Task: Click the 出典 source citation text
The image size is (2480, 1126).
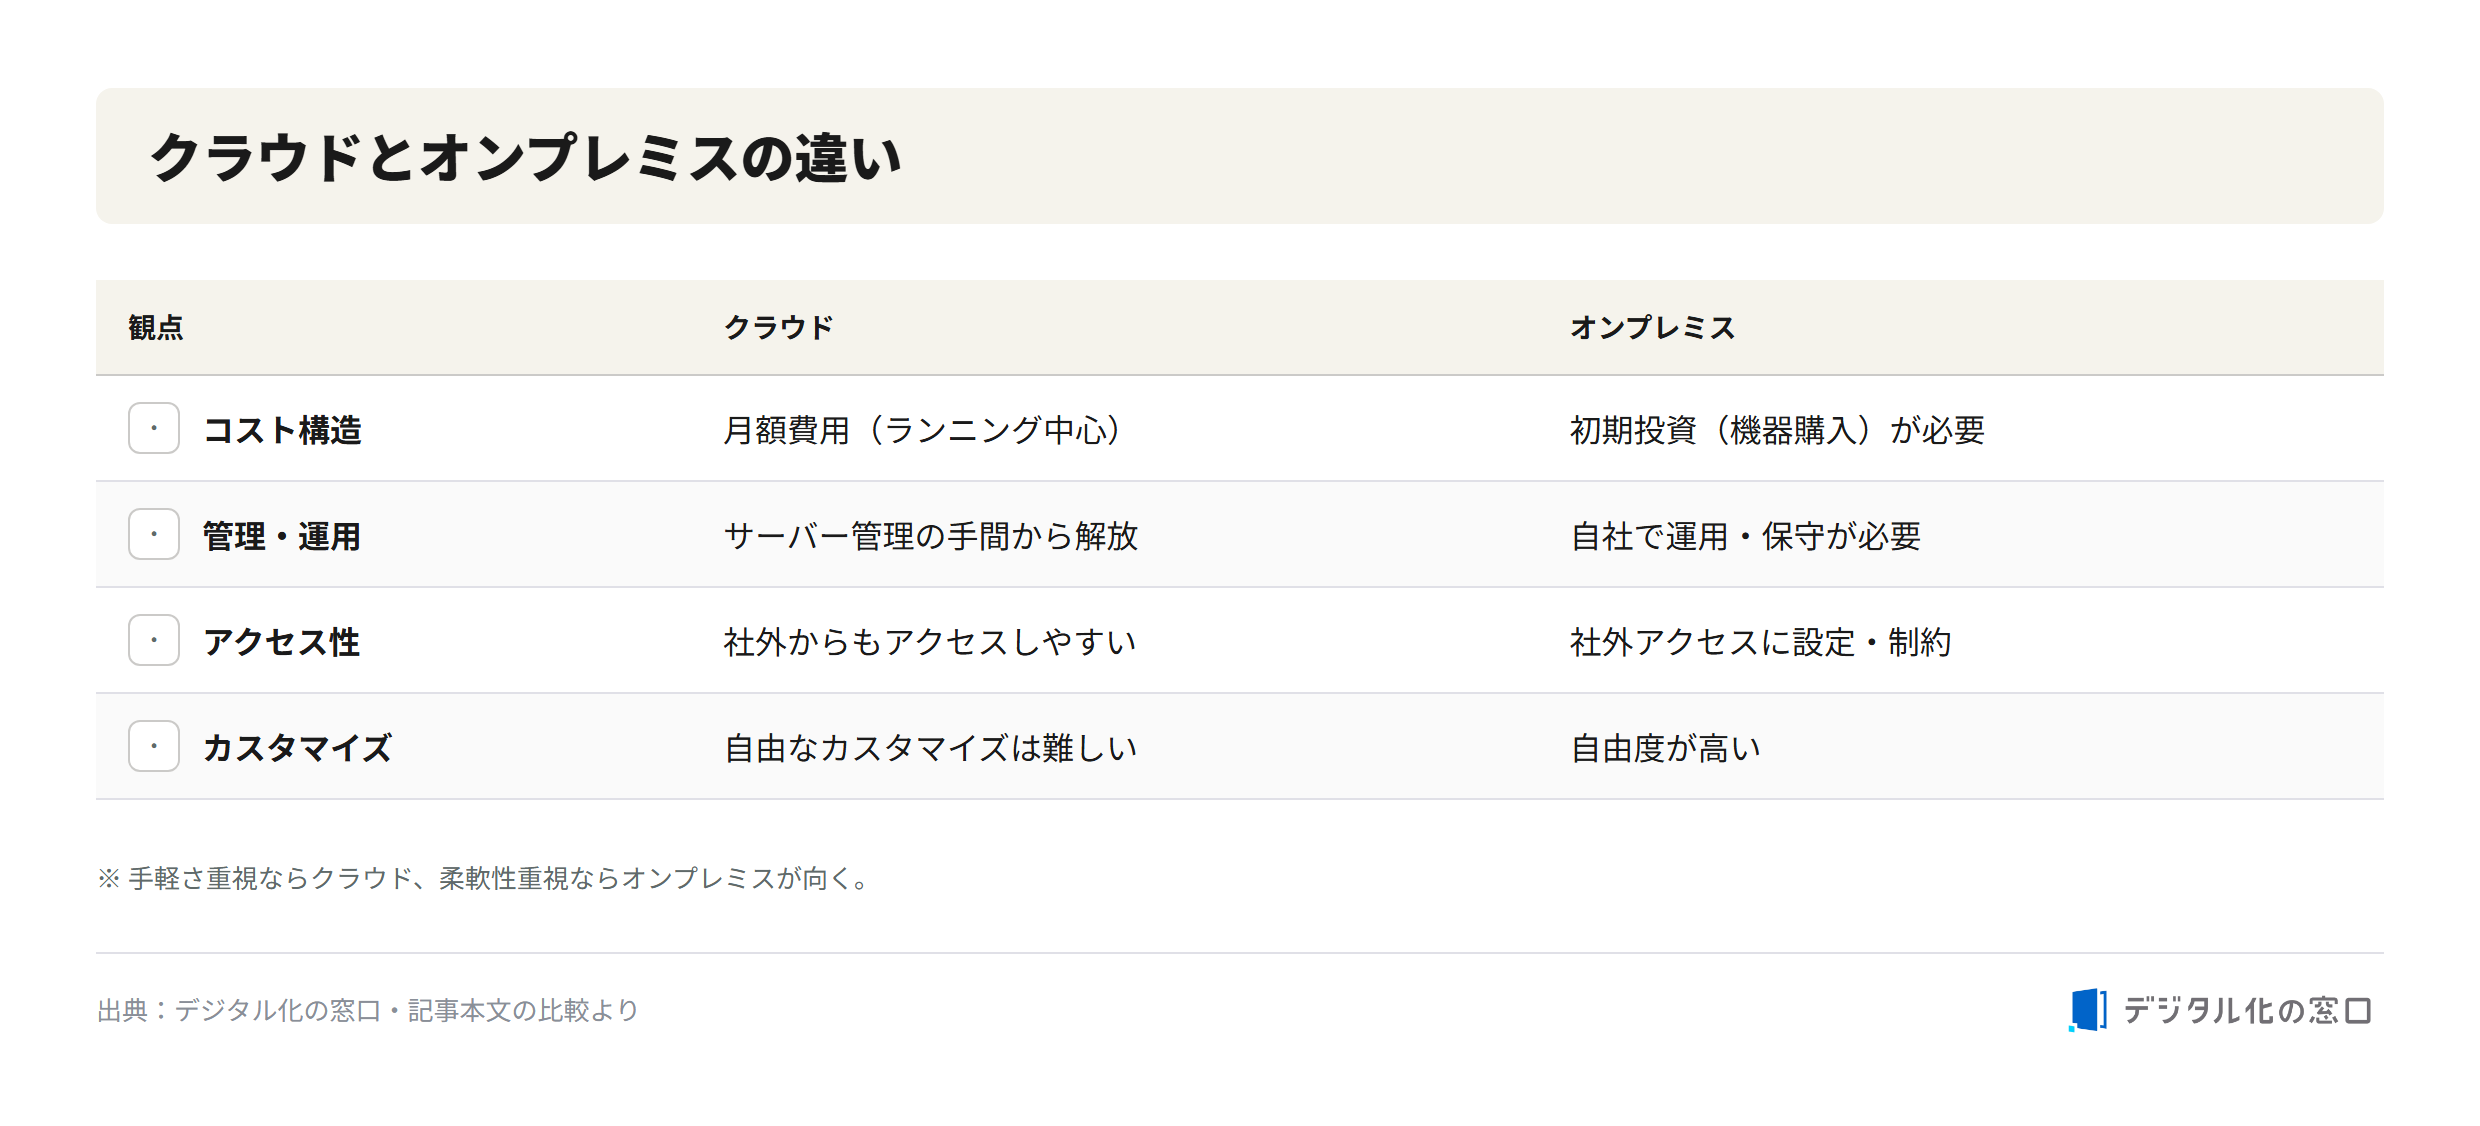Action: coord(368,1010)
